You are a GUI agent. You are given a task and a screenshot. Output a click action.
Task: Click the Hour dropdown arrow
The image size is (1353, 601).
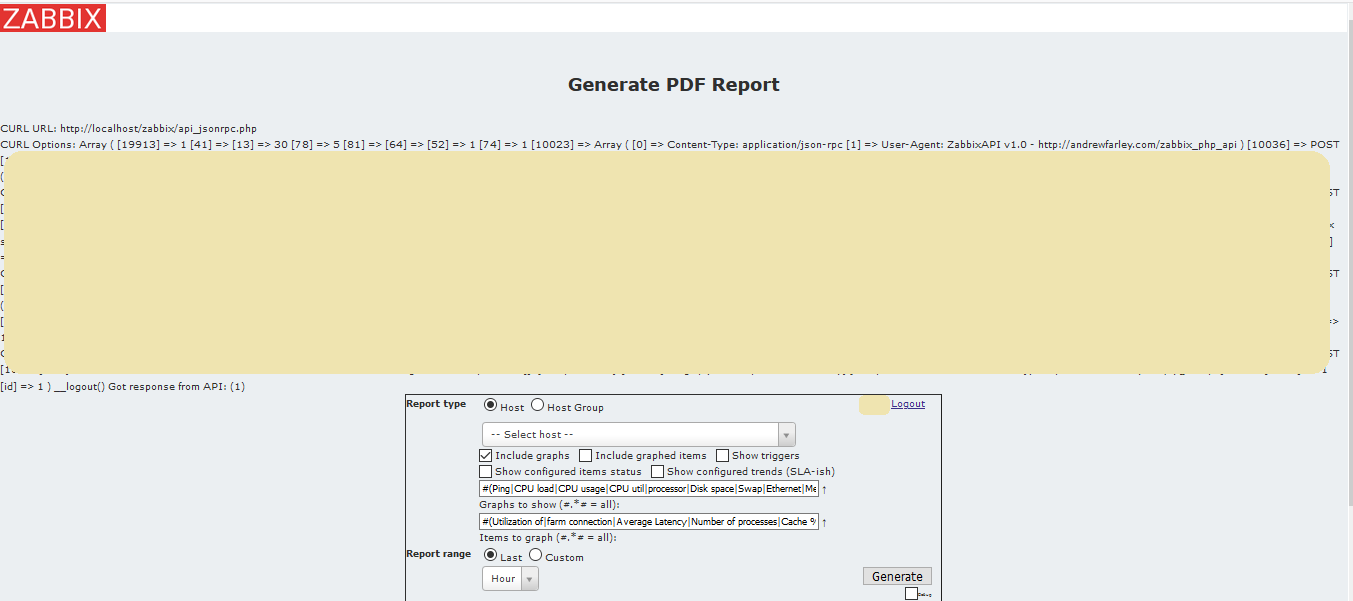(x=531, y=578)
